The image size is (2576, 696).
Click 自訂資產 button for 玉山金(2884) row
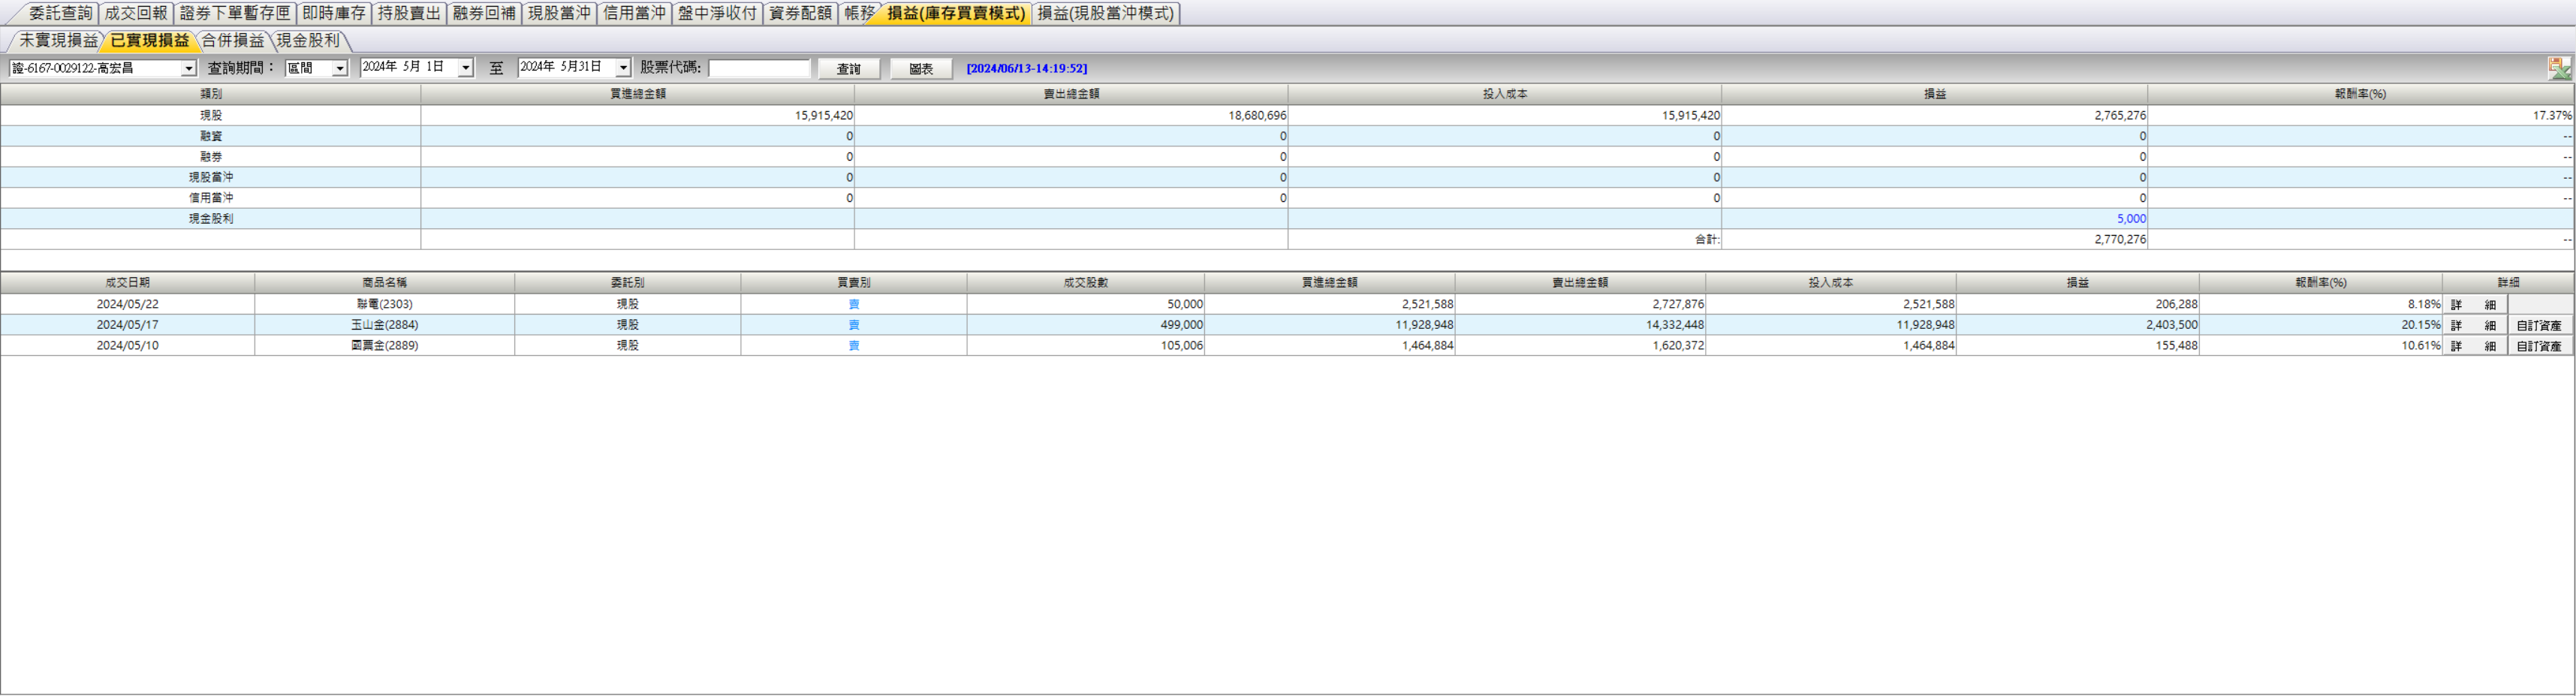(2539, 326)
